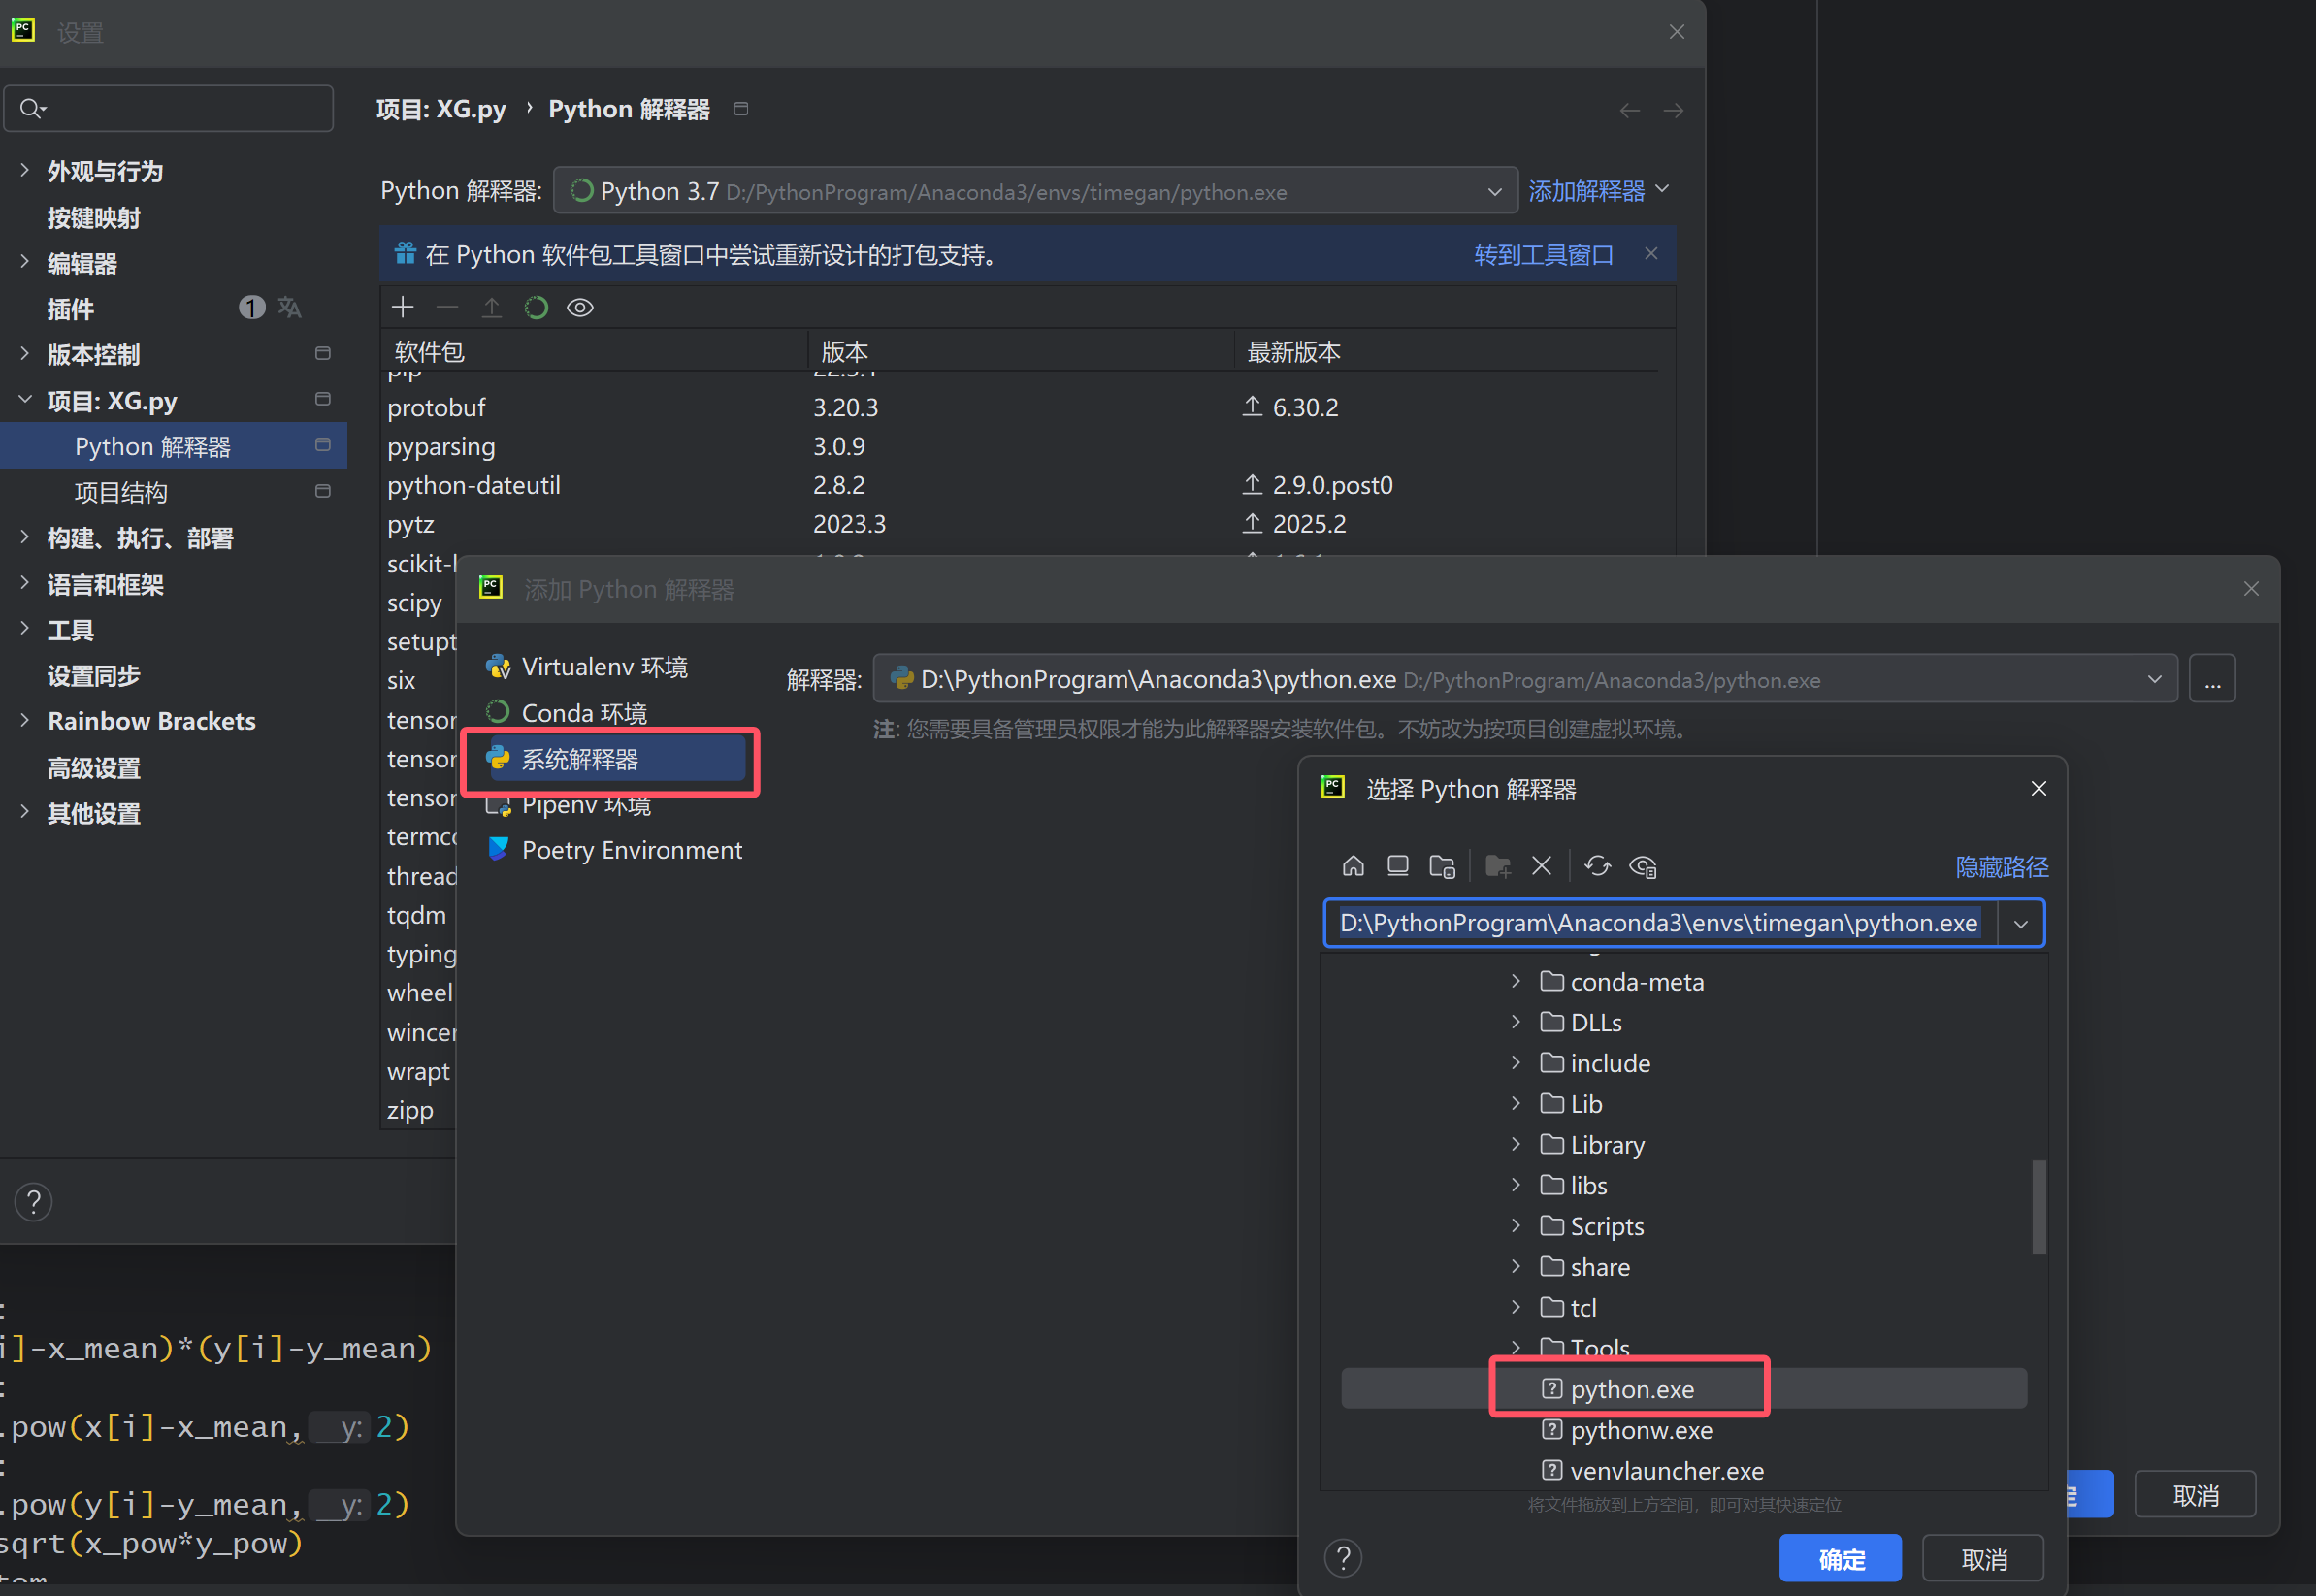Viewport: 2316px width, 1596px height.
Task: Click the green reload packages icon
Action: [x=536, y=307]
